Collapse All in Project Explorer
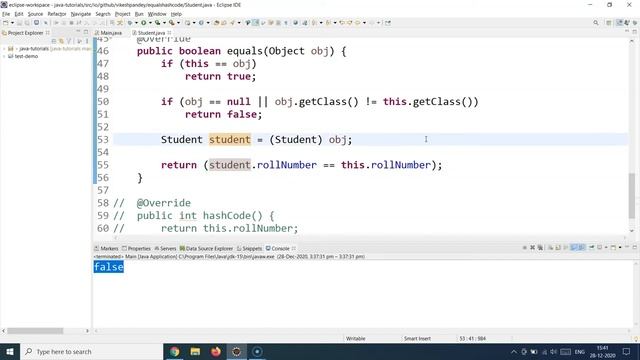The height and width of the screenshot is (360, 640). click(x=53, y=41)
